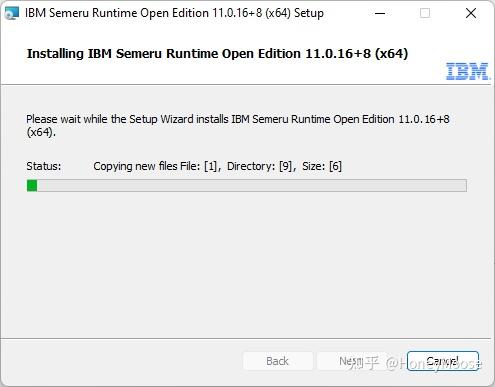
Task: Click the window title text in the title bar
Action: tap(174, 13)
